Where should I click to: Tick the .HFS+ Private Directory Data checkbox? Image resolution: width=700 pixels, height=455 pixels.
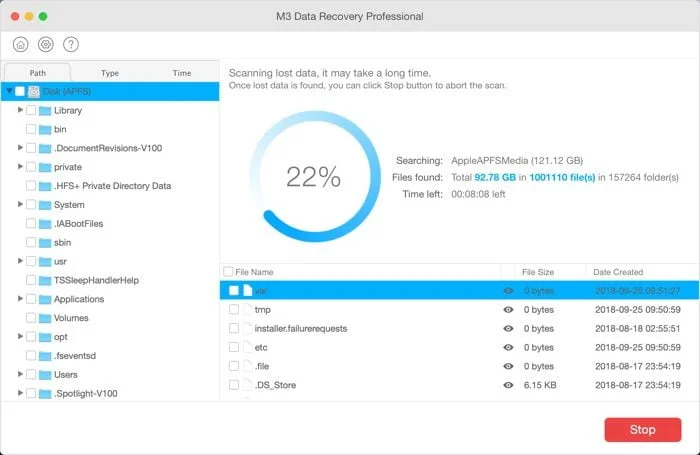(x=31, y=185)
